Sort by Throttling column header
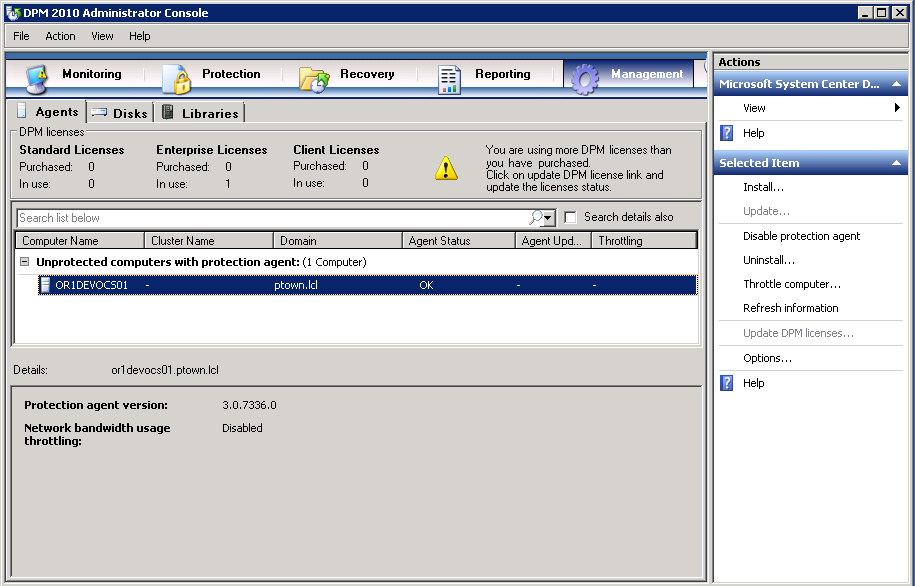915x586 pixels. [644, 240]
